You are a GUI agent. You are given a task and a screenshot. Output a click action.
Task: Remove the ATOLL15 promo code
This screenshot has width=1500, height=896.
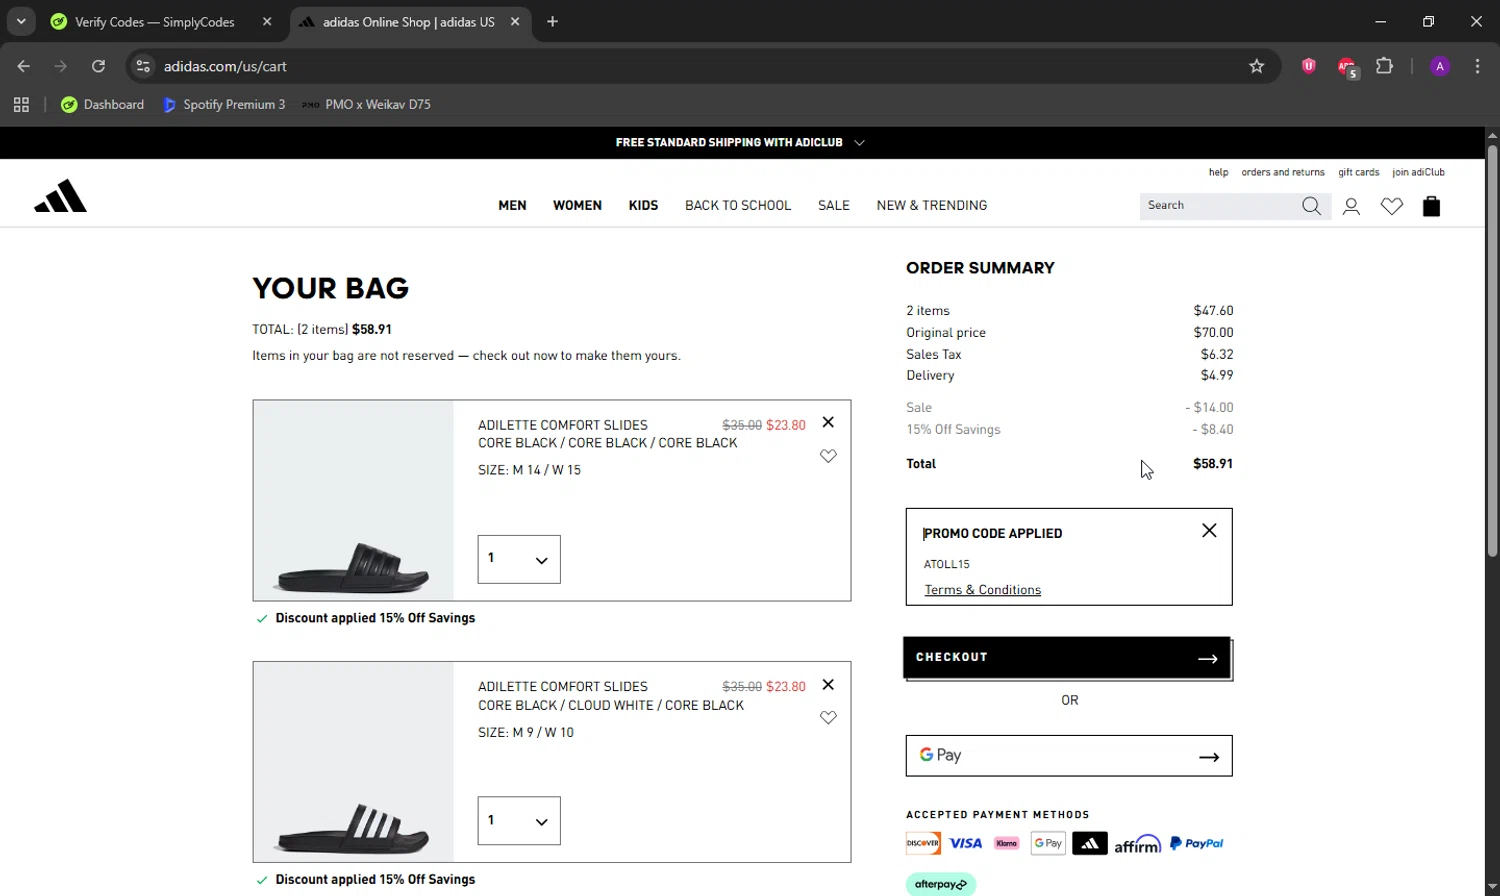point(1209,531)
